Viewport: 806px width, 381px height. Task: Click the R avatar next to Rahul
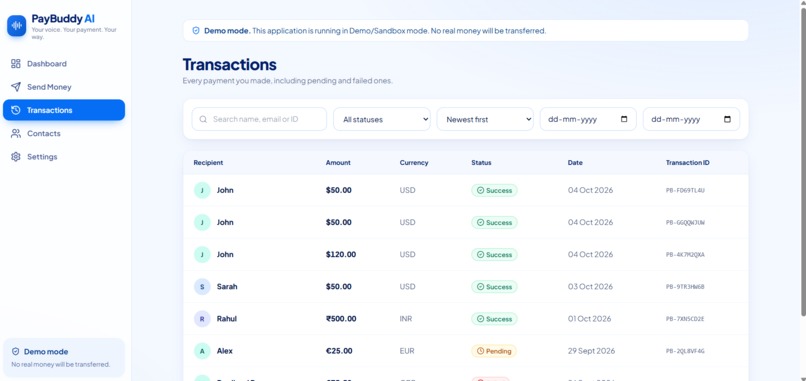[x=202, y=319]
